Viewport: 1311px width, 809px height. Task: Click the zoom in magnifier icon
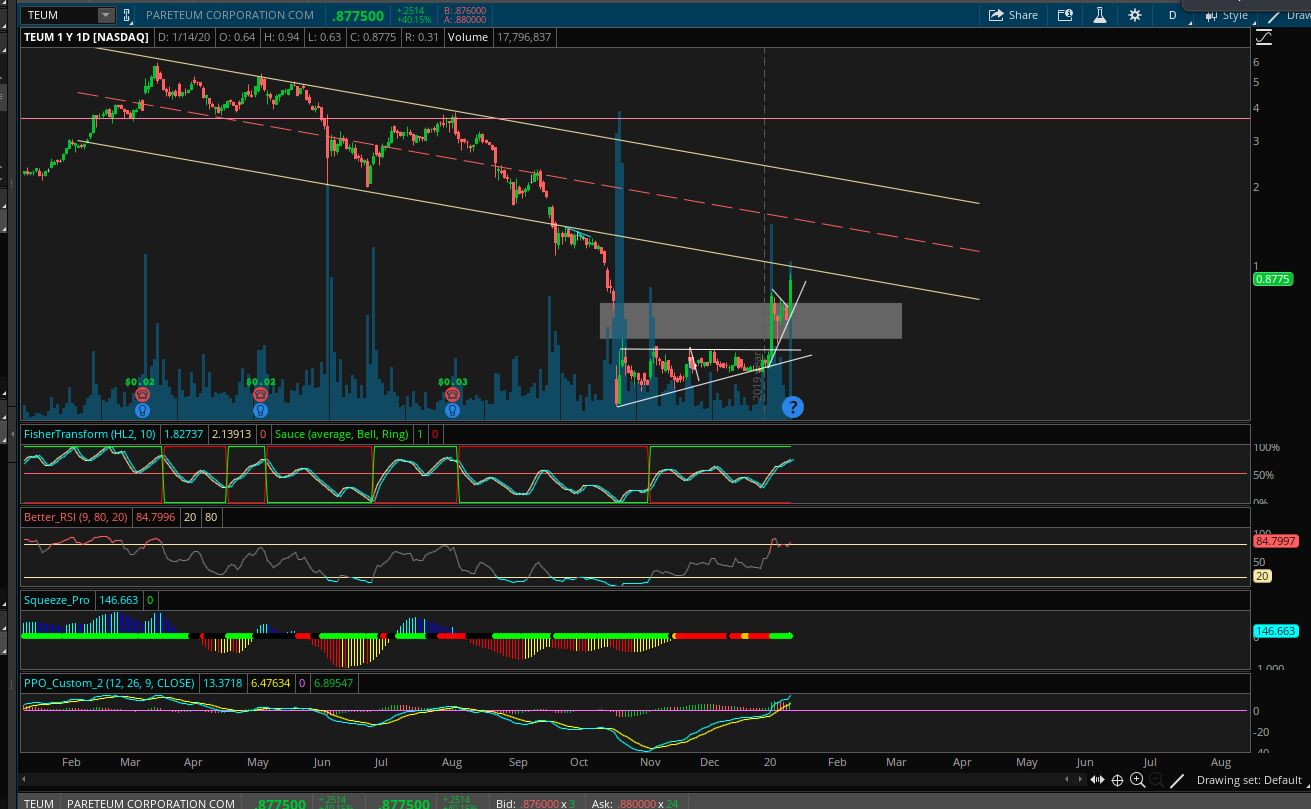pyautogui.click(x=1137, y=780)
